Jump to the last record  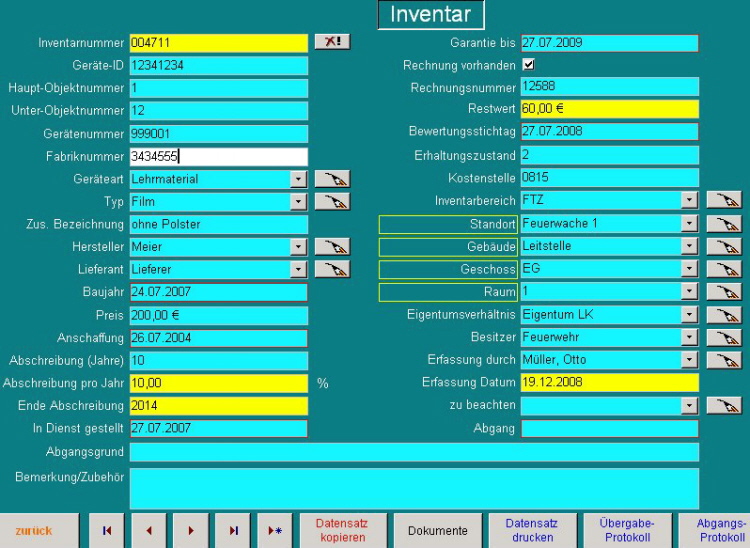[233, 531]
